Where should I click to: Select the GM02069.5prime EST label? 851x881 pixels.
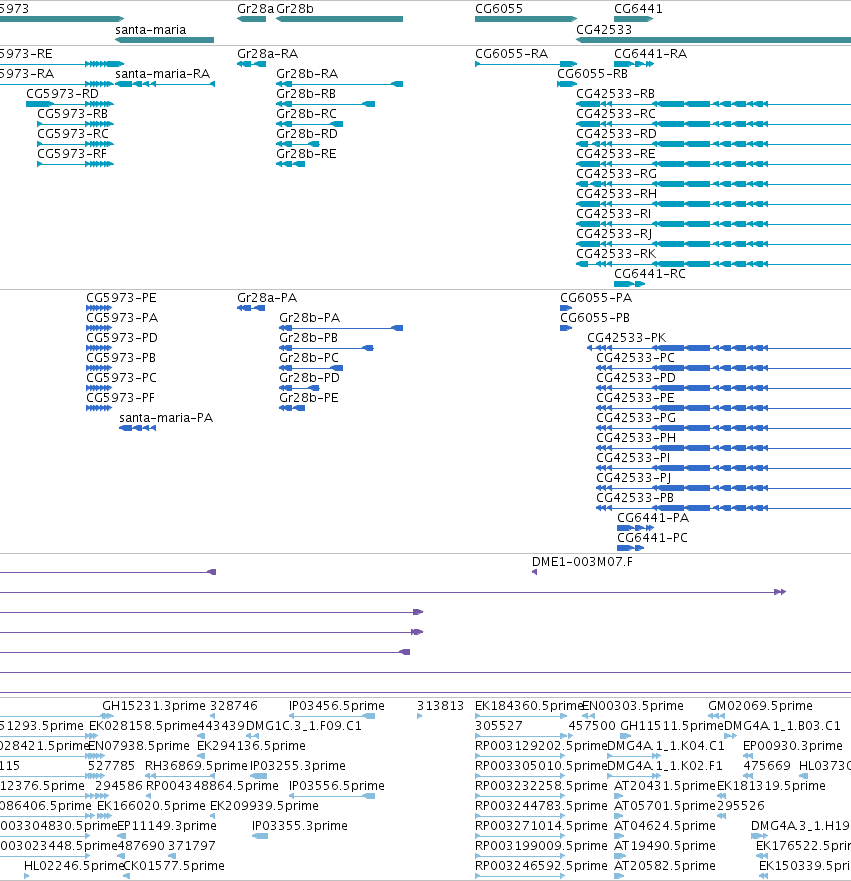coord(761,706)
